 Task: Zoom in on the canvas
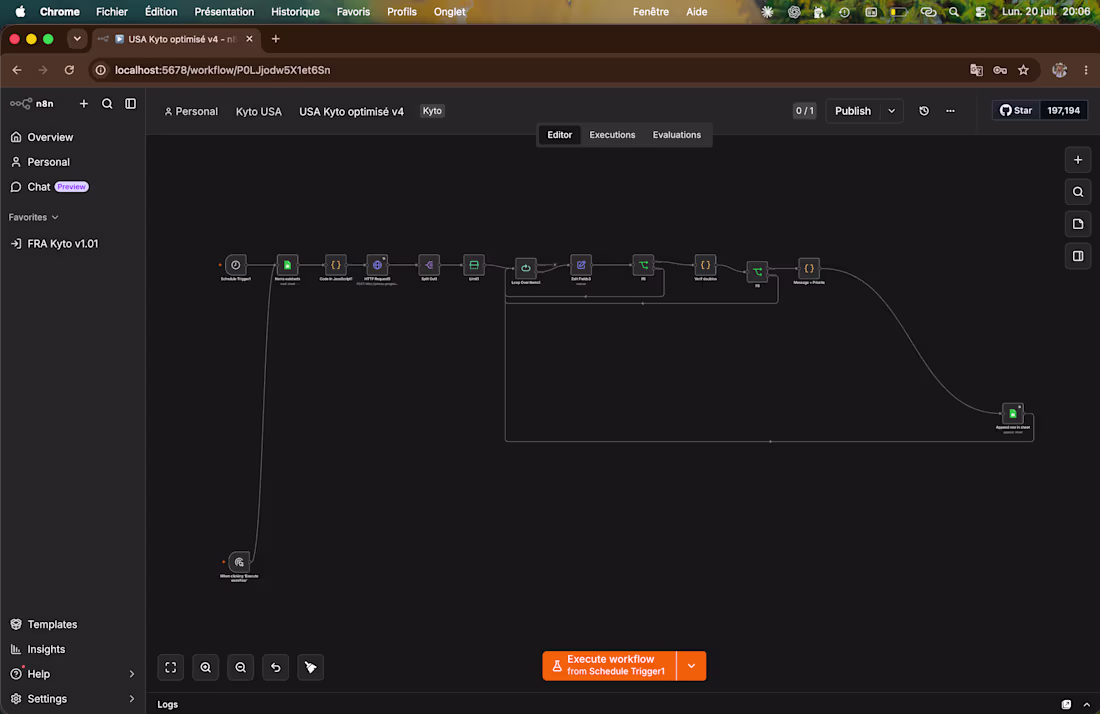coord(206,668)
